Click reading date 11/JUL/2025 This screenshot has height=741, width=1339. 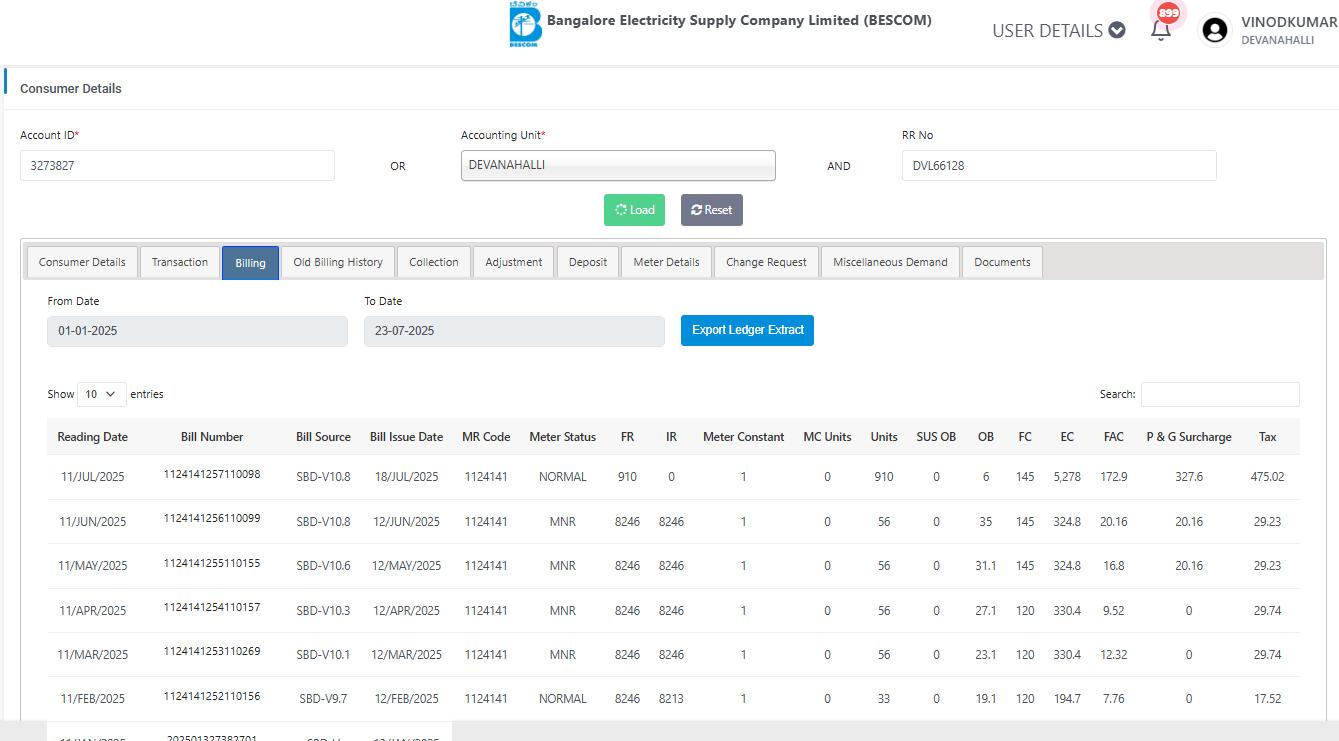(93, 477)
